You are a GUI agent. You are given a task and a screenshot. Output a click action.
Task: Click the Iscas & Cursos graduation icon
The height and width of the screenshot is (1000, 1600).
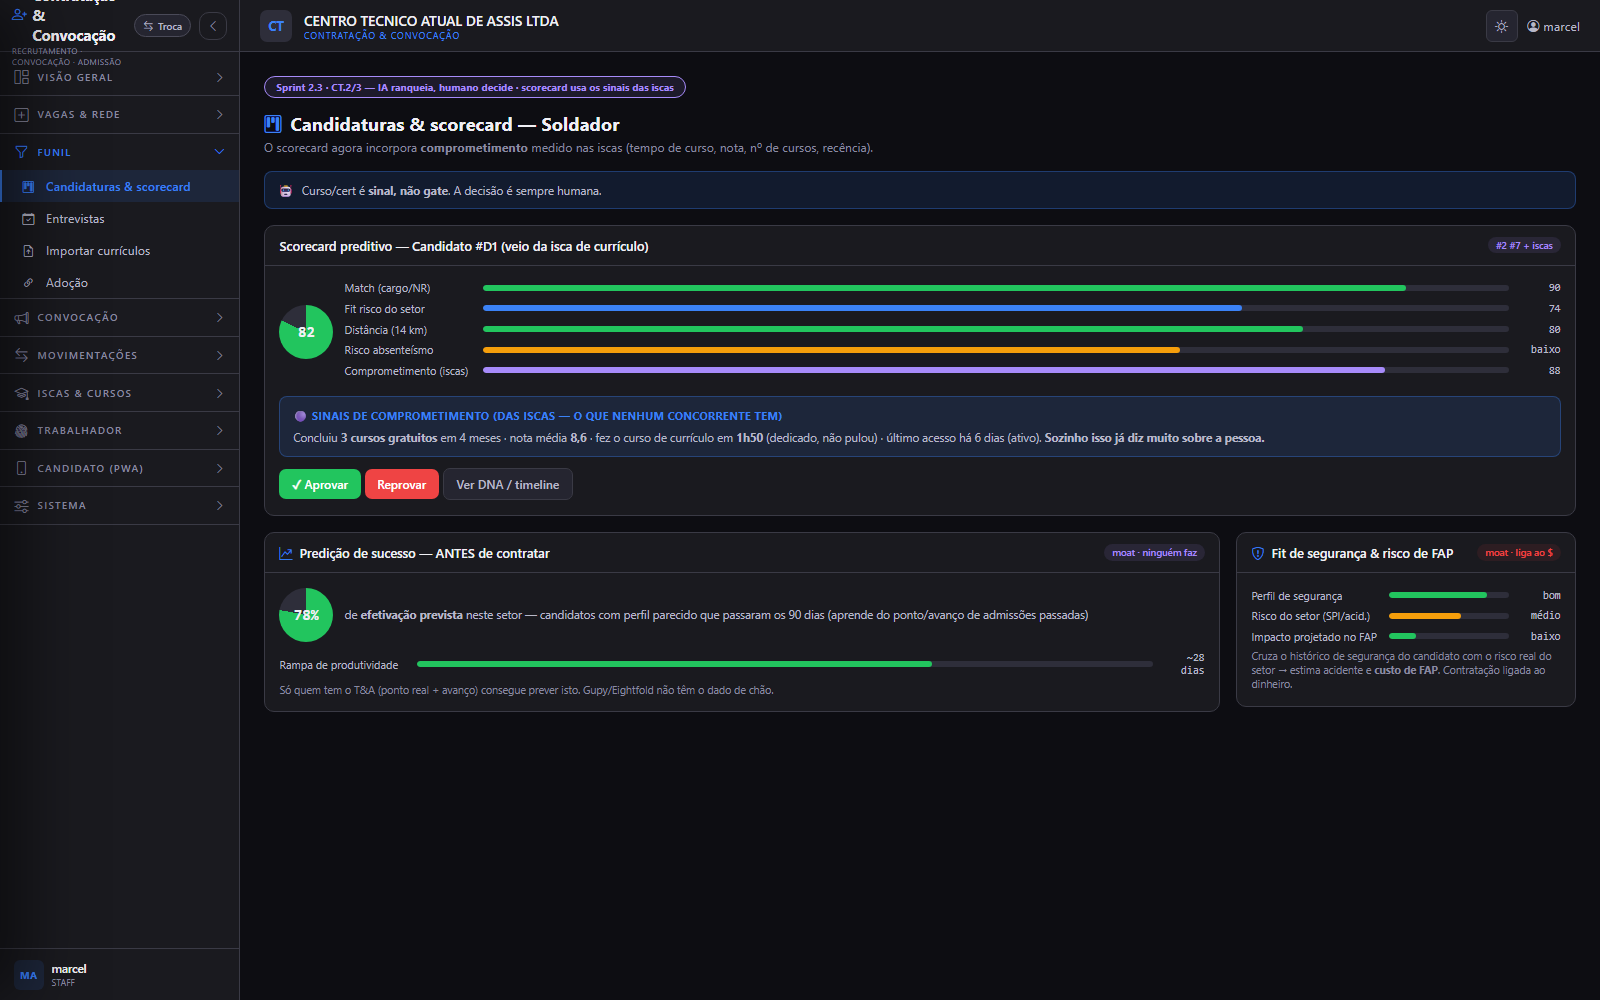(x=22, y=393)
